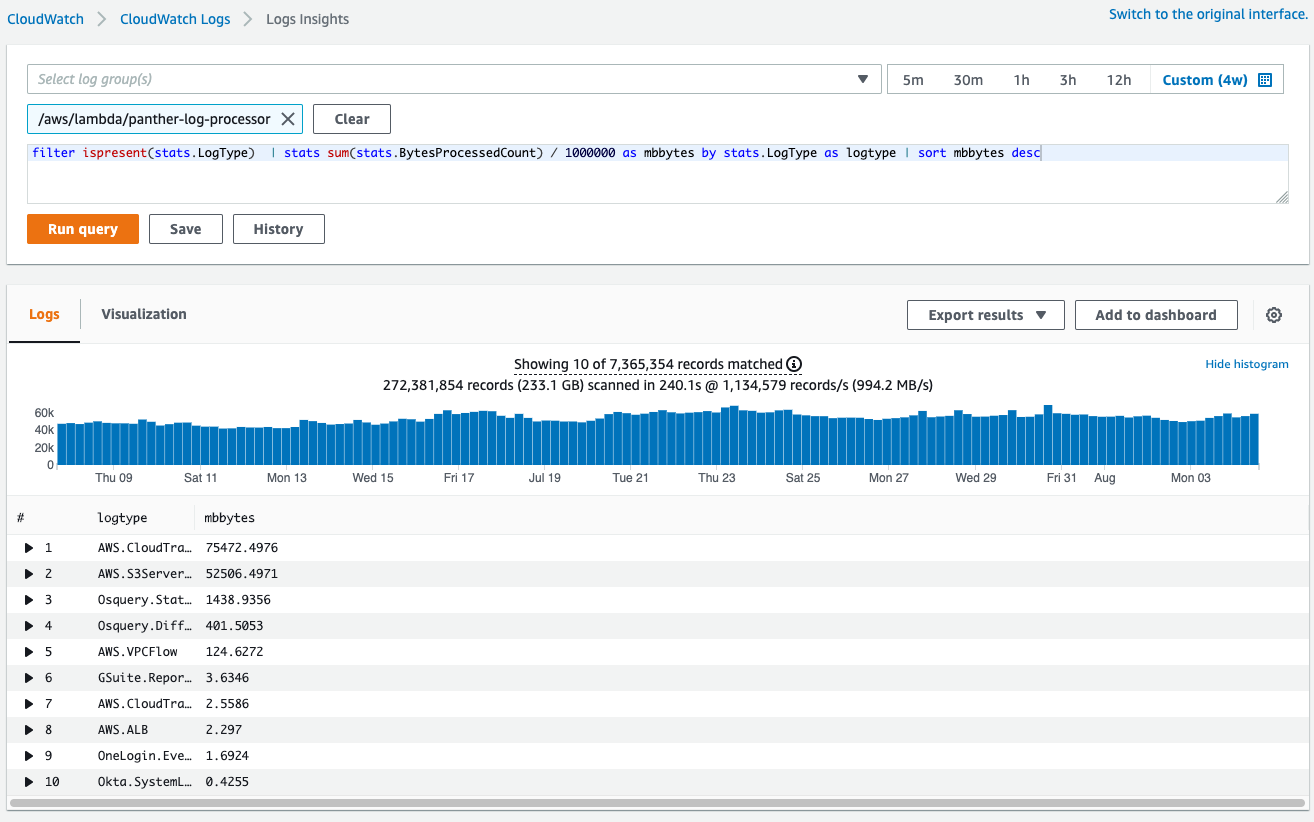Click the info icon next to records matched
This screenshot has height=822, width=1314.
tap(793, 364)
